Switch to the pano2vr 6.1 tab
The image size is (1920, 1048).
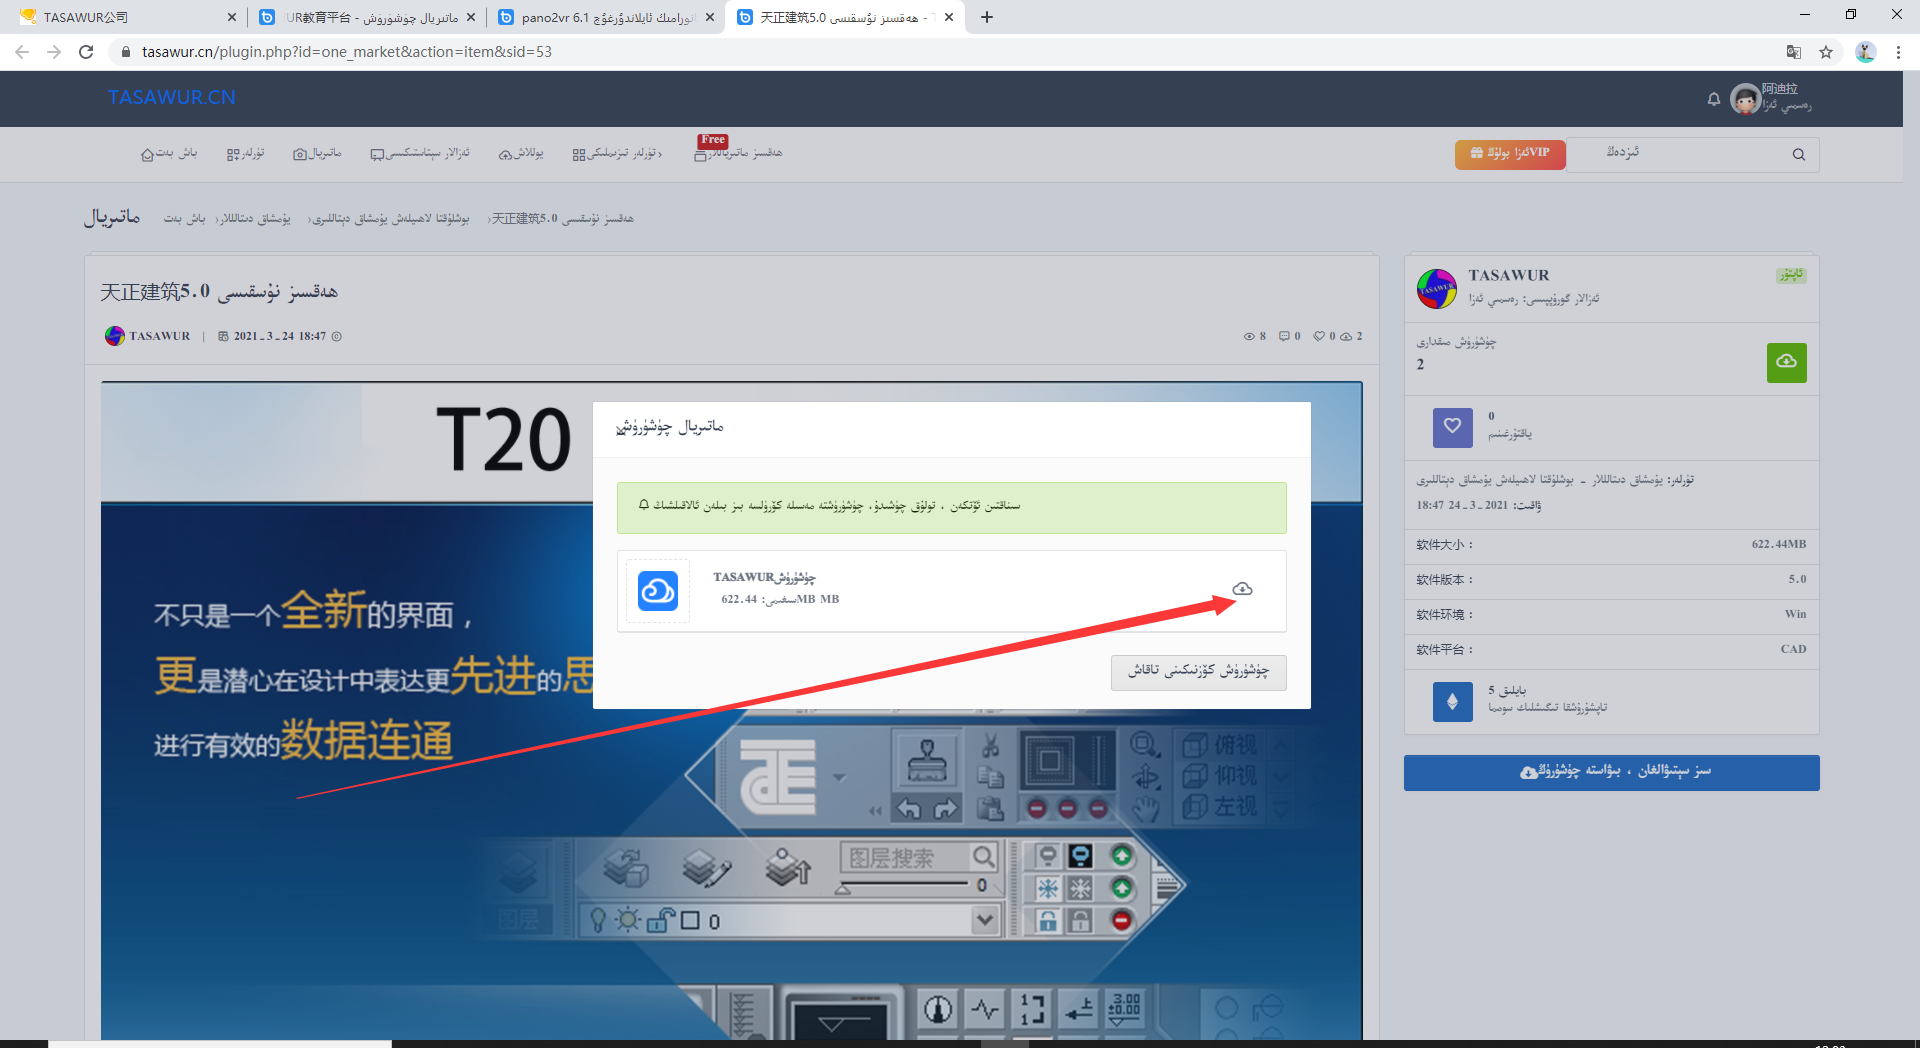[x=605, y=17]
